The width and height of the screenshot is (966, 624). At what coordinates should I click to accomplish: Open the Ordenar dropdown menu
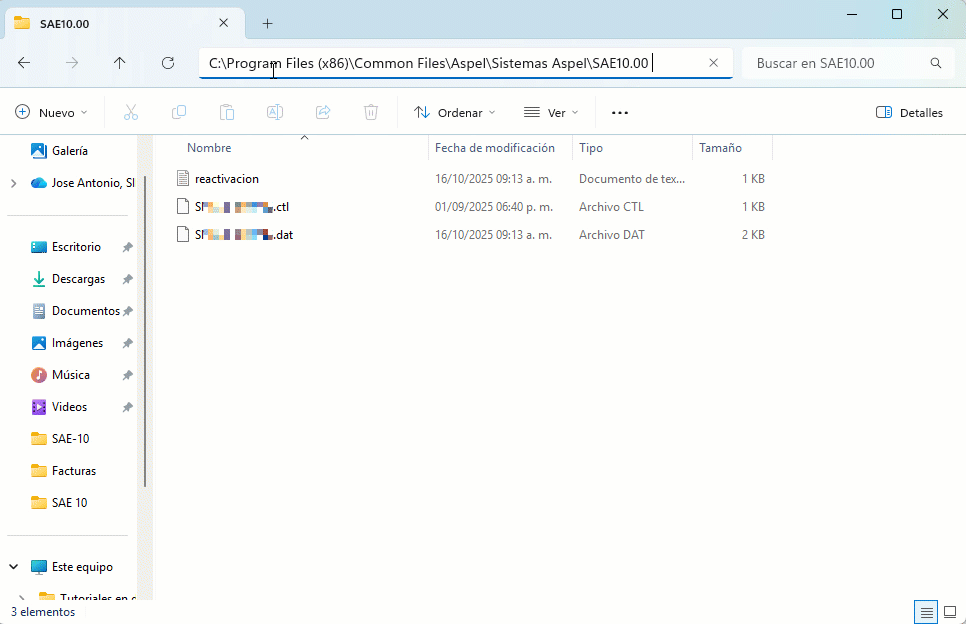coord(455,113)
